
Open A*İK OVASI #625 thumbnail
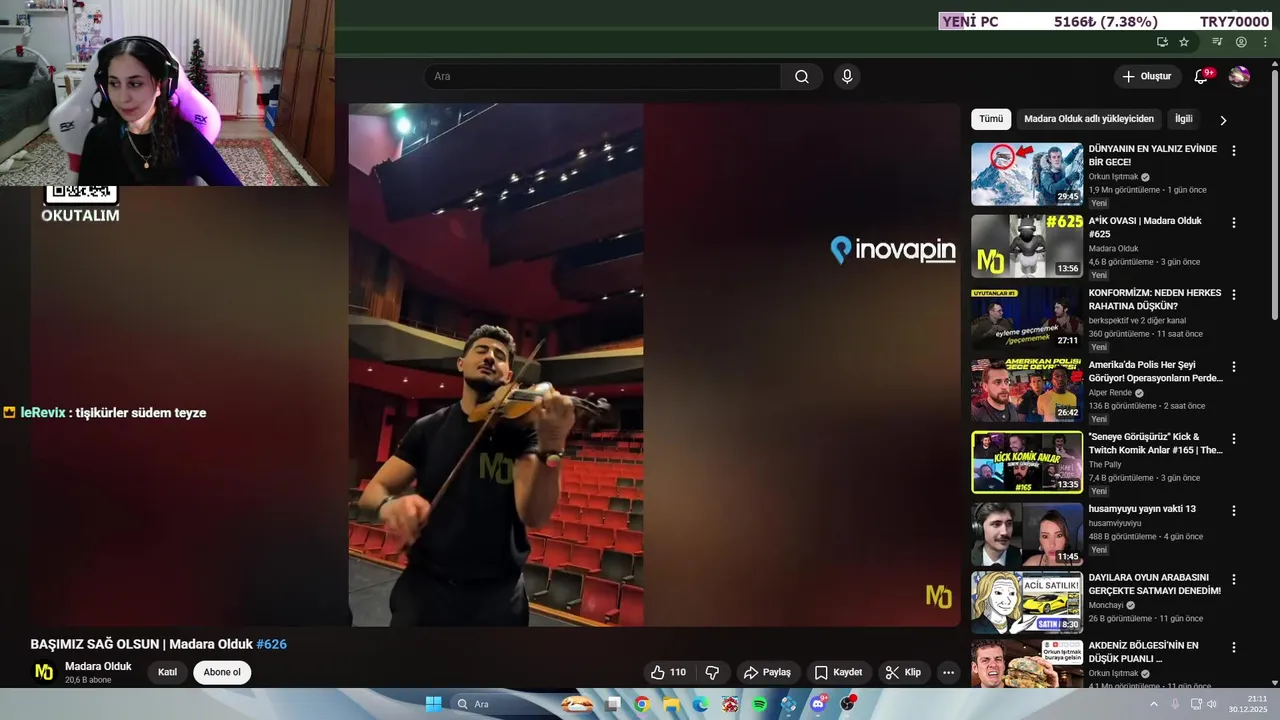tap(1027, 246)
